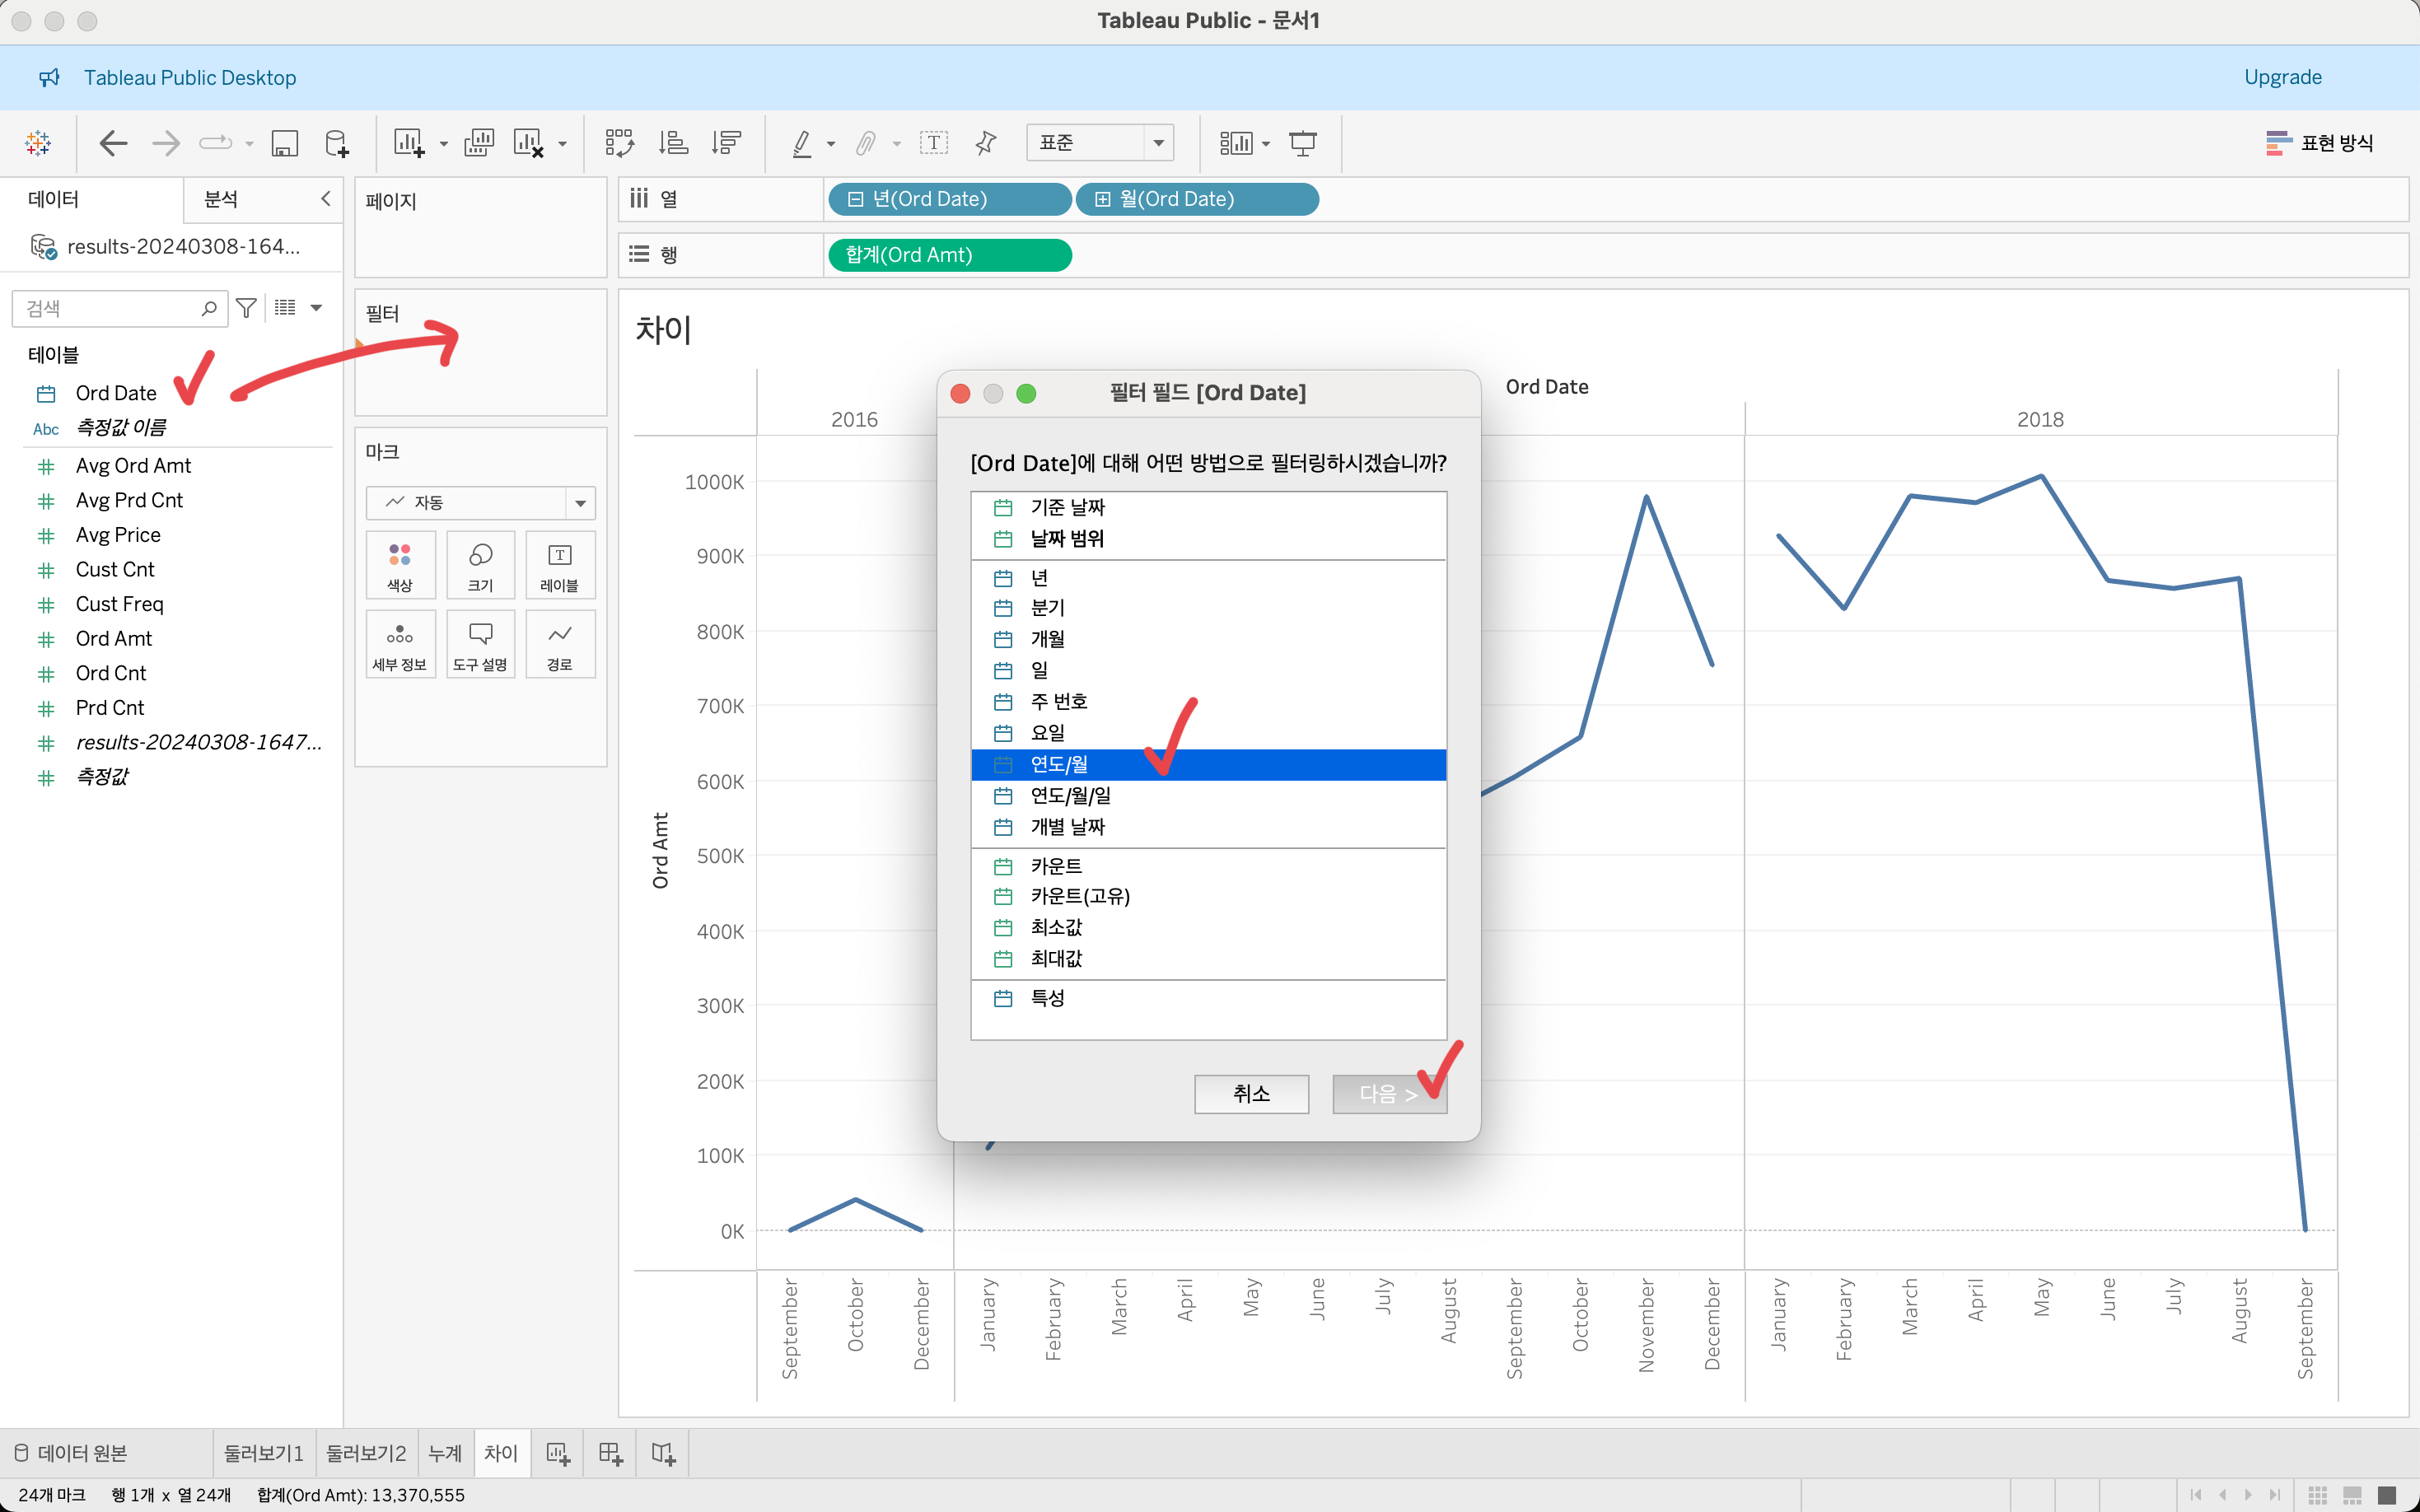This screenshot has width=2420, height=1512.
Task: Click the new dashboard icon at bottom
Action: coord(610,1453)
